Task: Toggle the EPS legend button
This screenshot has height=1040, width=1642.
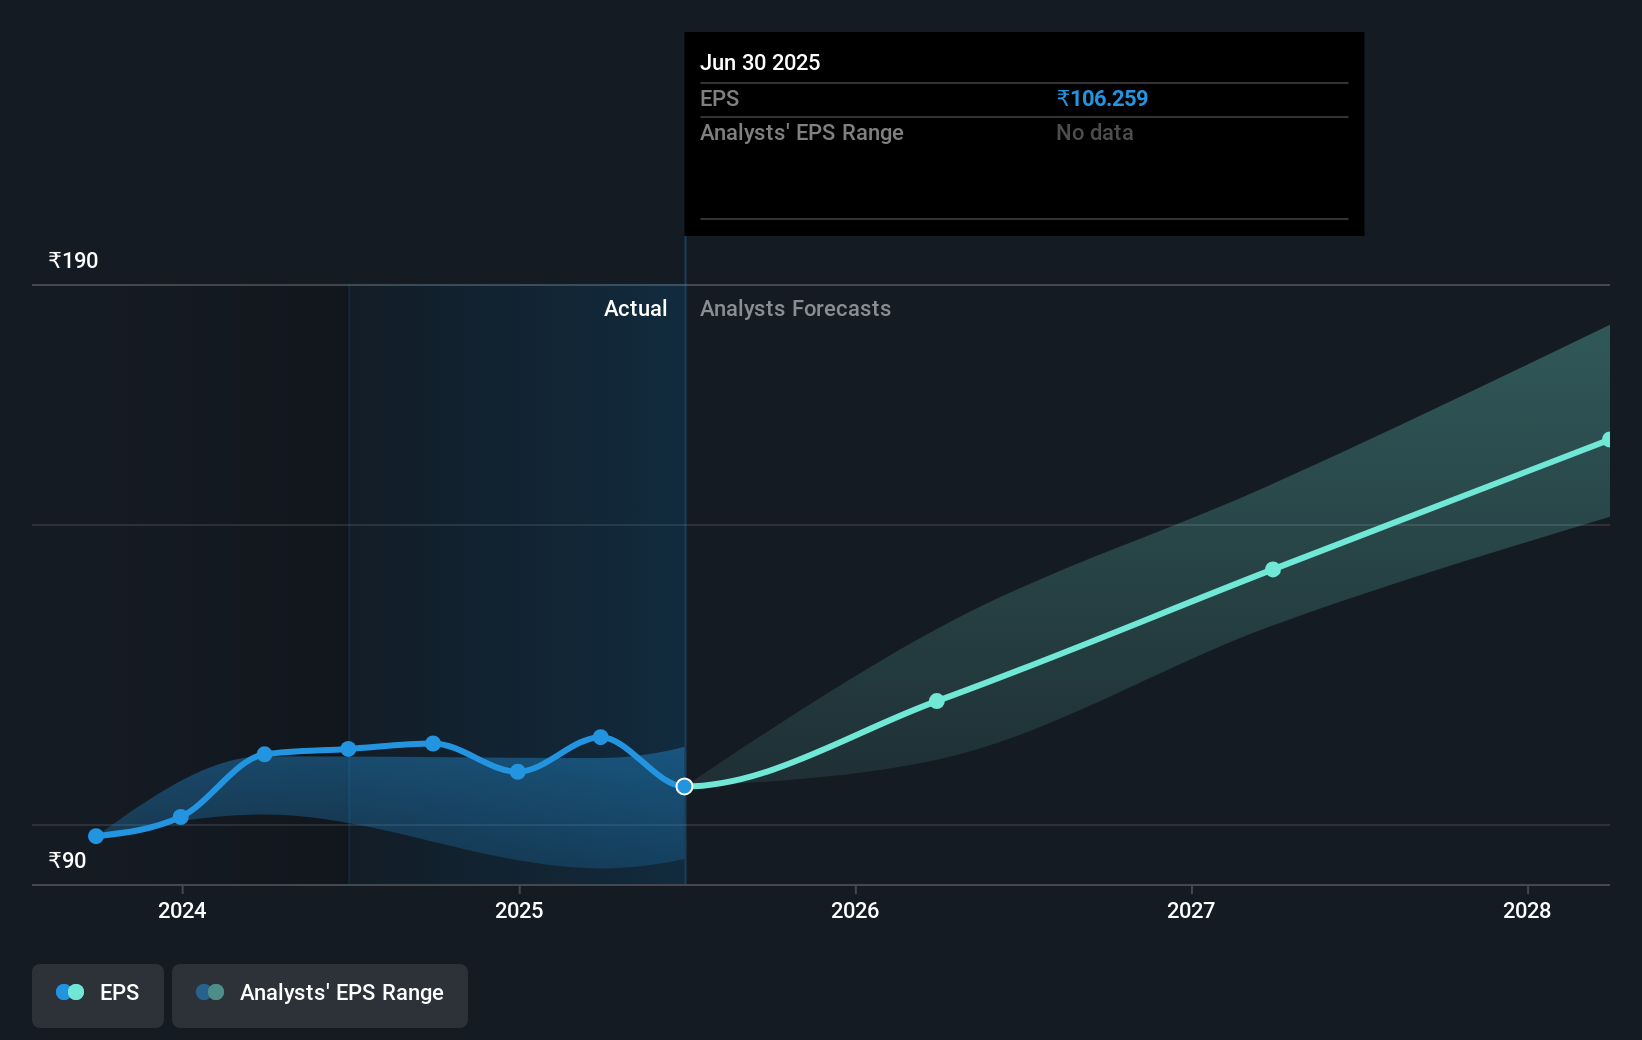Action: pos(98,995)
